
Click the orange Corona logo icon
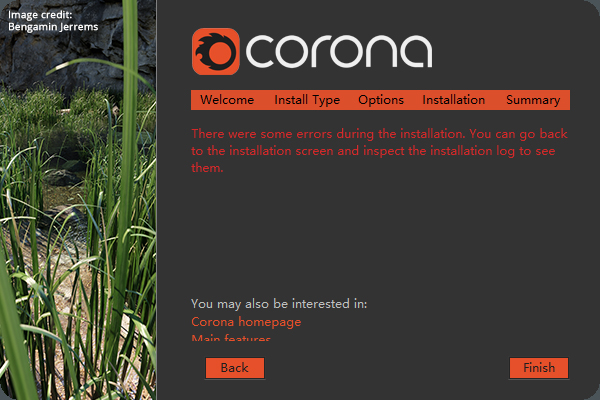[x=216, y=51]
